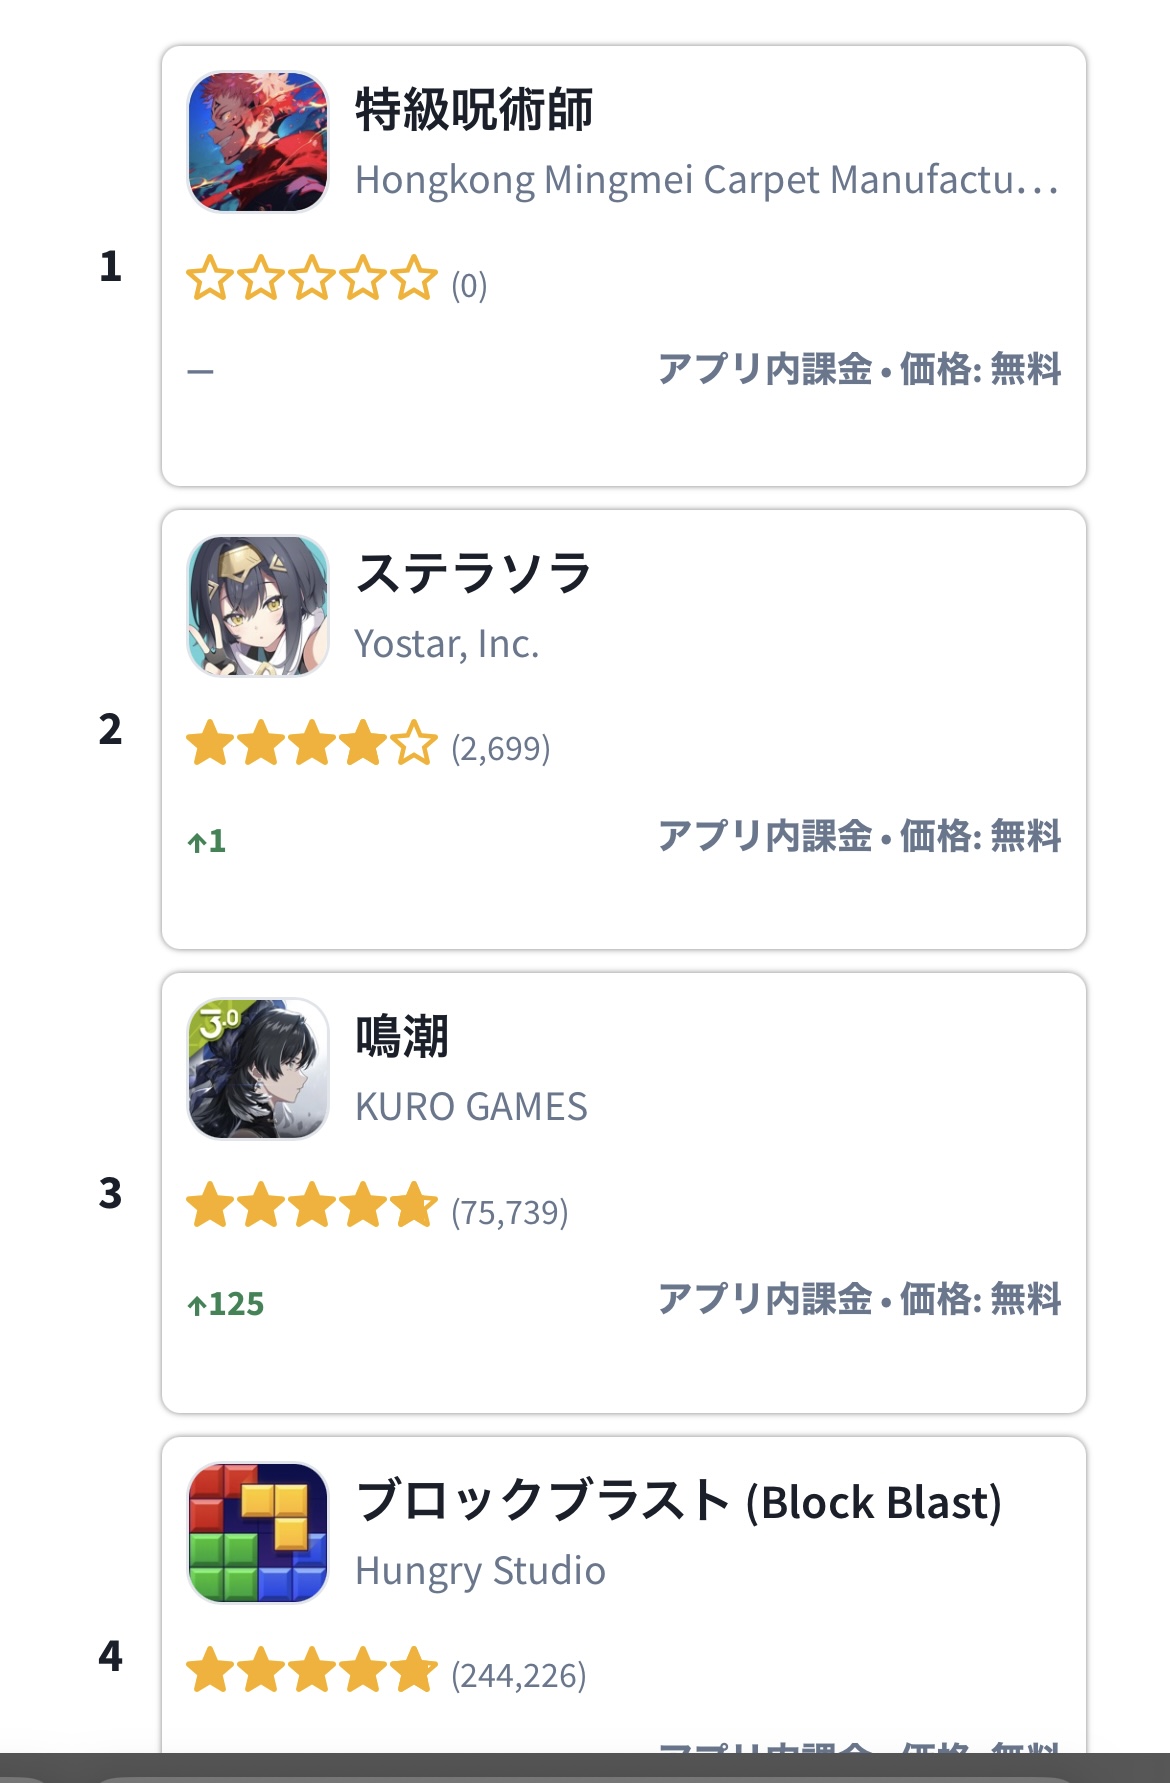This screenshot has width=1170, height=1783.
Task: Click price info on the 特級呪術師 card
Action: click(x=859, y=369)
